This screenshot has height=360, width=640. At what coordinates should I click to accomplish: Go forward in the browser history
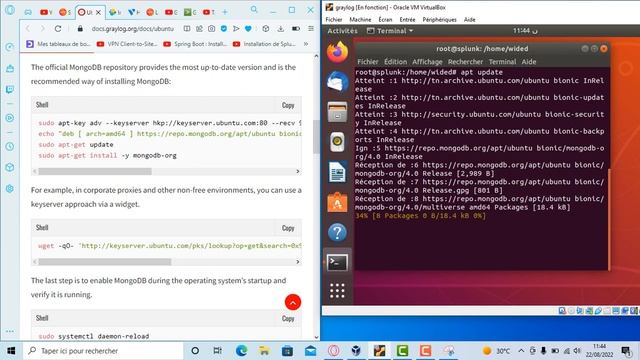coord(42,29)
